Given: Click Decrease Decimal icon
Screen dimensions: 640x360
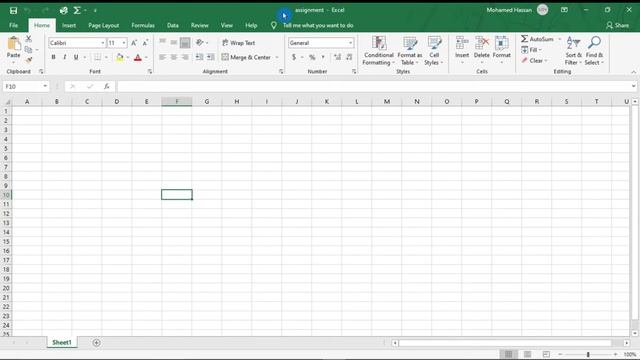Looking at the screenshot, I should (x=349, y=57).
